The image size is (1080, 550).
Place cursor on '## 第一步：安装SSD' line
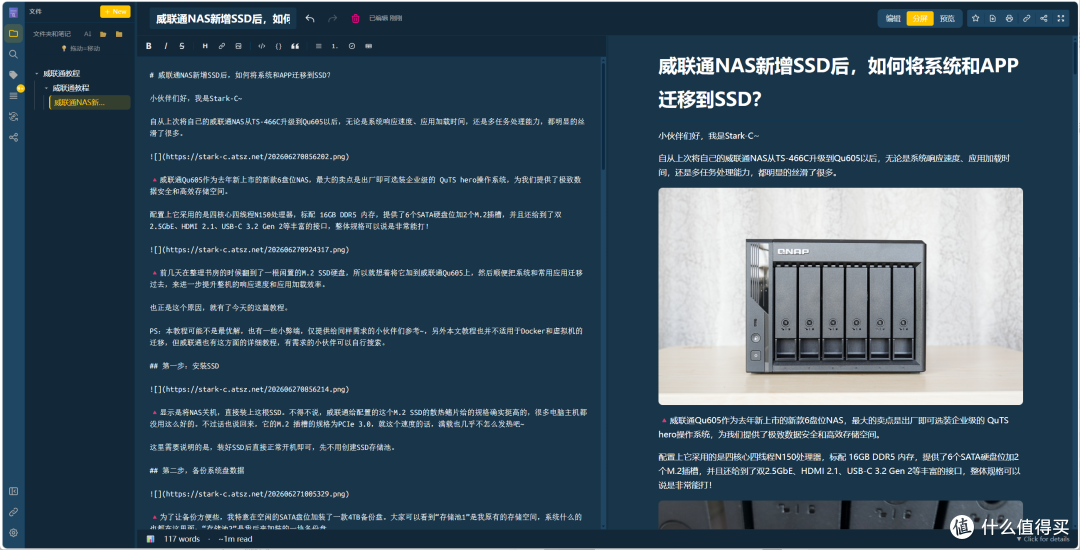[184, 366]
